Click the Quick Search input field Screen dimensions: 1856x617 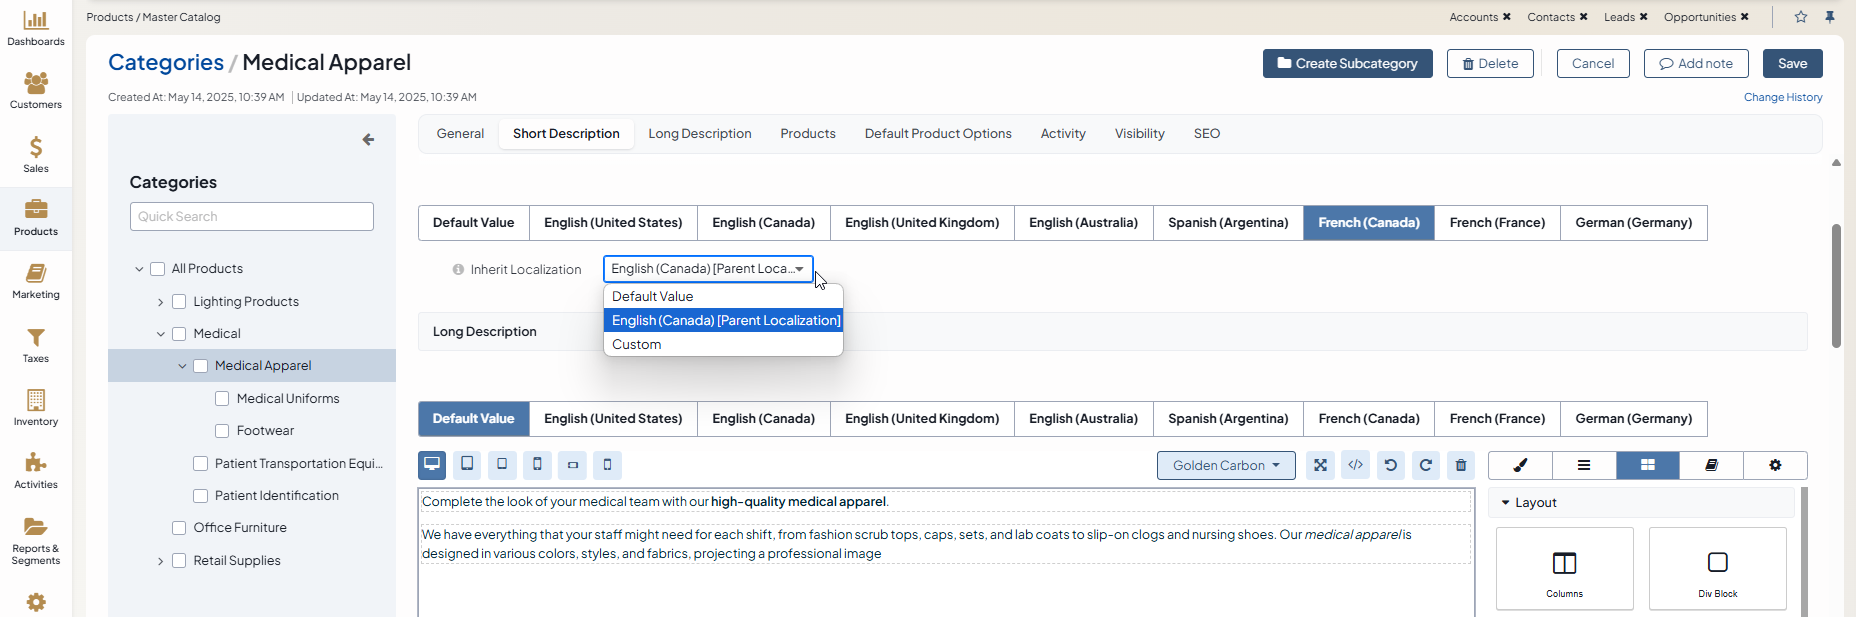click(x=252, y=217)
